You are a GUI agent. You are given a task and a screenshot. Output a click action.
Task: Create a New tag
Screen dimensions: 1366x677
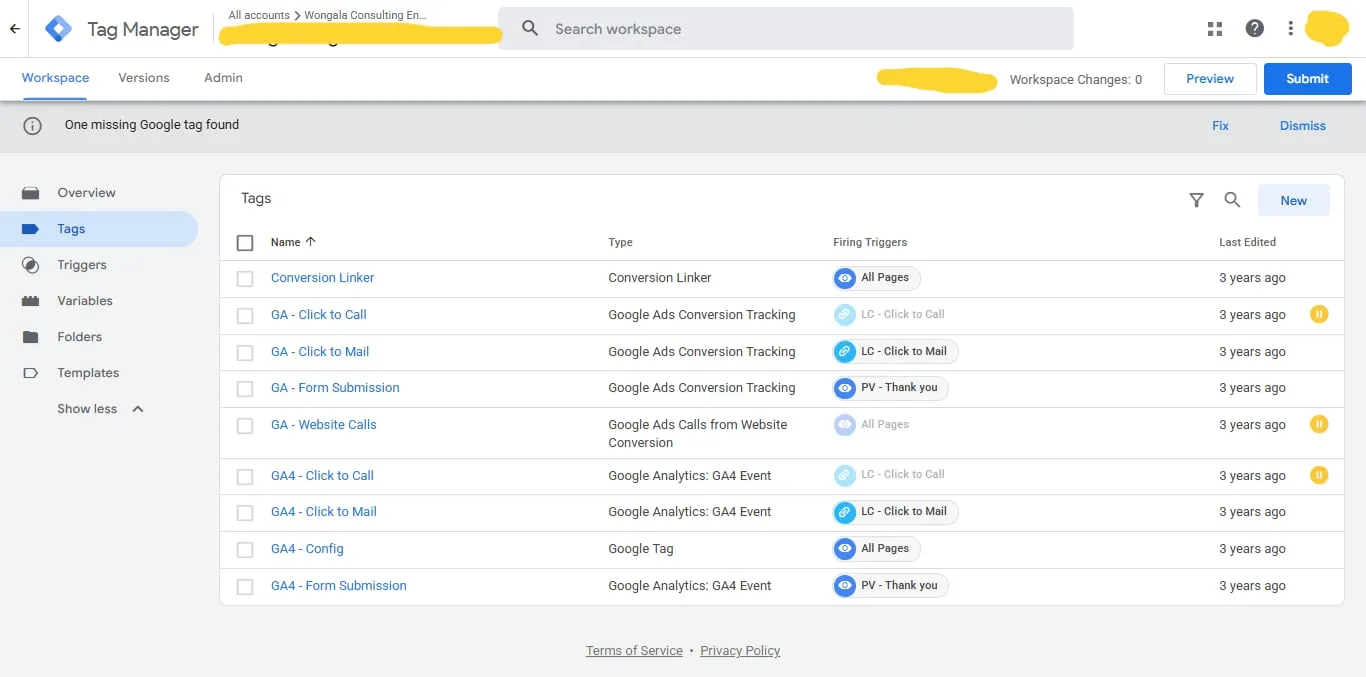pyautogui.click(x=1293, y=200)
